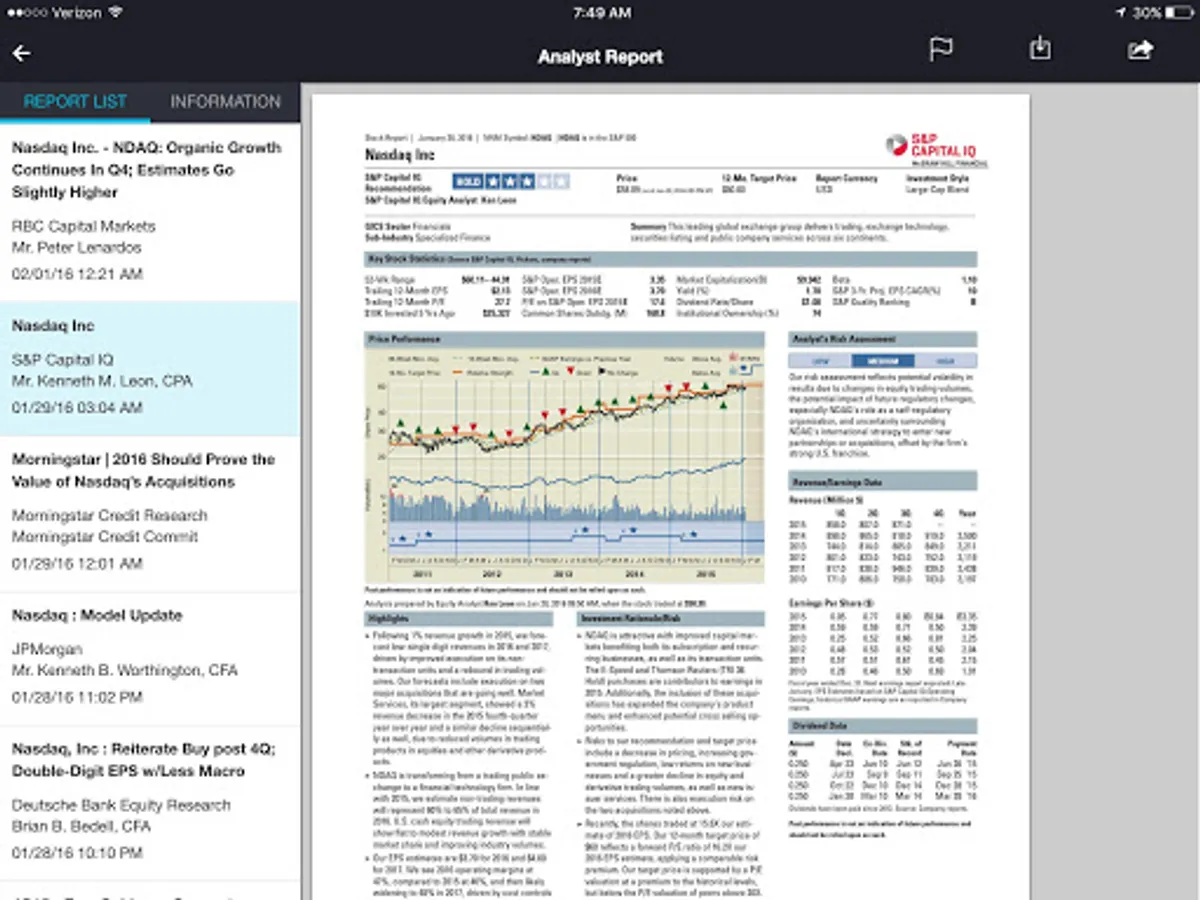Tap the star rating in the report

point(511,182)
